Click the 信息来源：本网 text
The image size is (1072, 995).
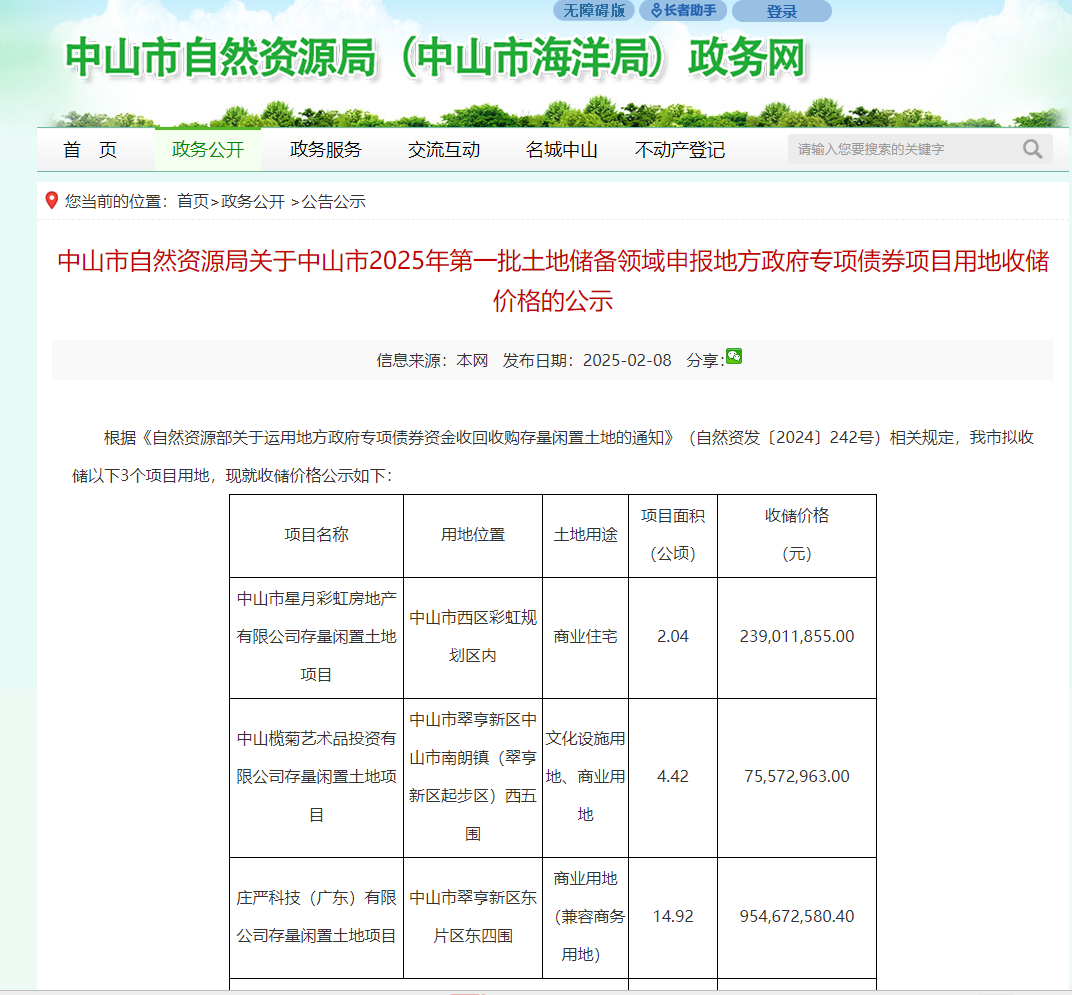[x=432, y=360]
